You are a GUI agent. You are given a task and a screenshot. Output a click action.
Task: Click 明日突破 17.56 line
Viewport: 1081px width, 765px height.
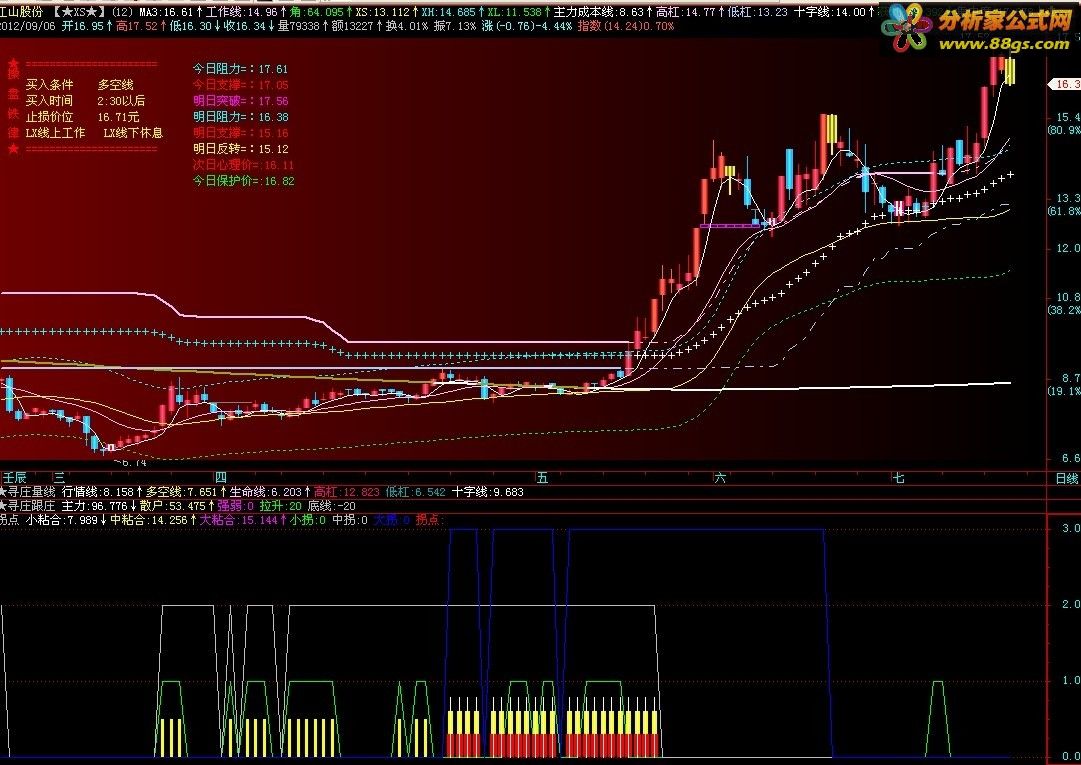[240, 101]
